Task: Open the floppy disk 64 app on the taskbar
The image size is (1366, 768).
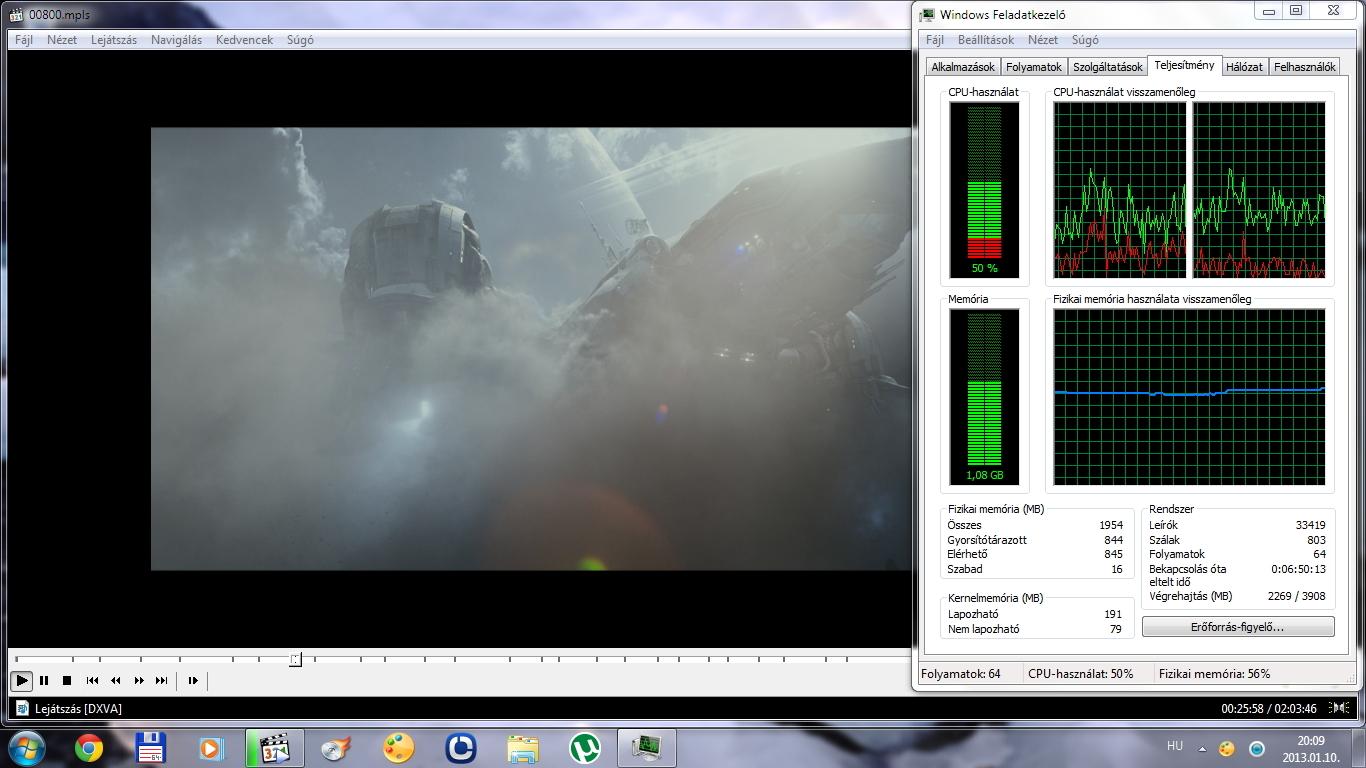Action: coord(150,748)
